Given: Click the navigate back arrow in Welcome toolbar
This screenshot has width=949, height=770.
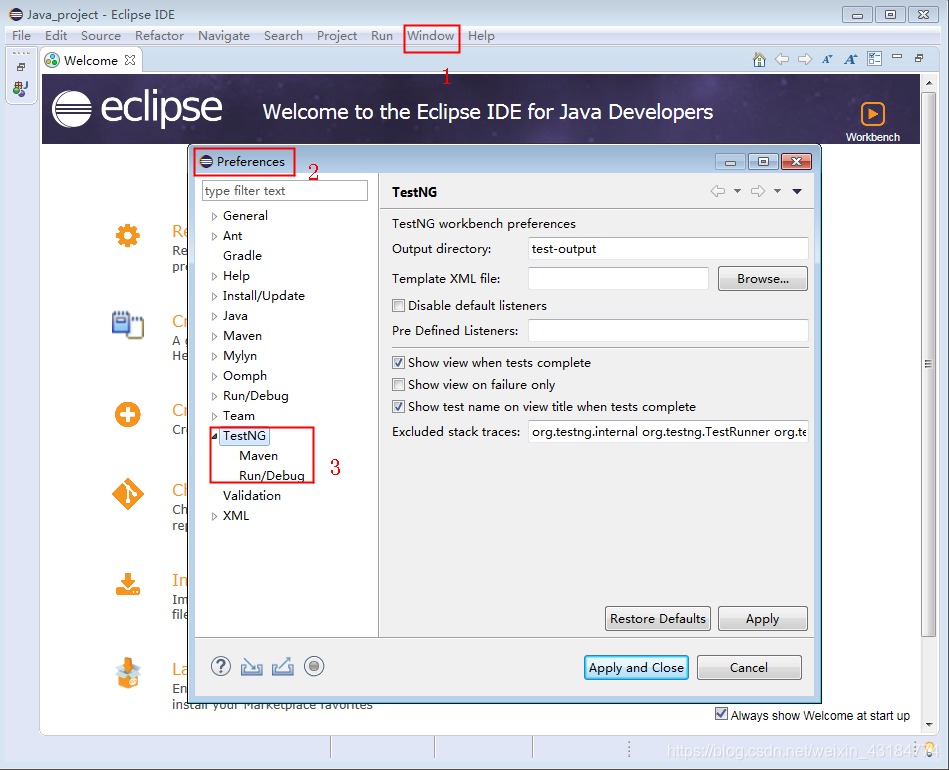Looking at the screenshot, I should [x=782, y=59].
